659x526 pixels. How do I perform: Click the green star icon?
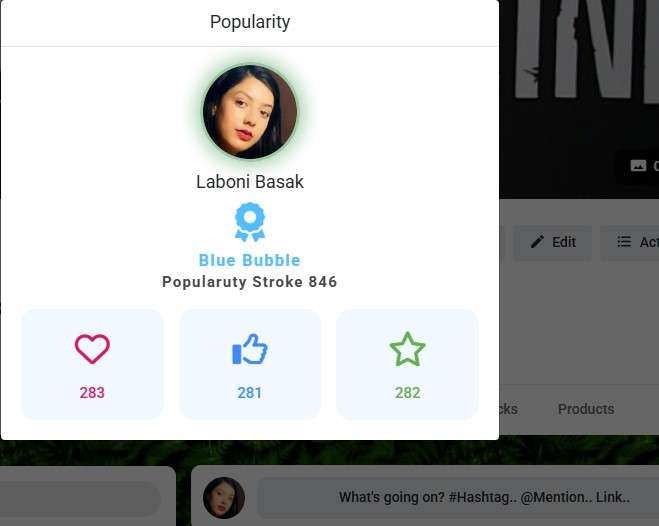(x=407, y=349)
